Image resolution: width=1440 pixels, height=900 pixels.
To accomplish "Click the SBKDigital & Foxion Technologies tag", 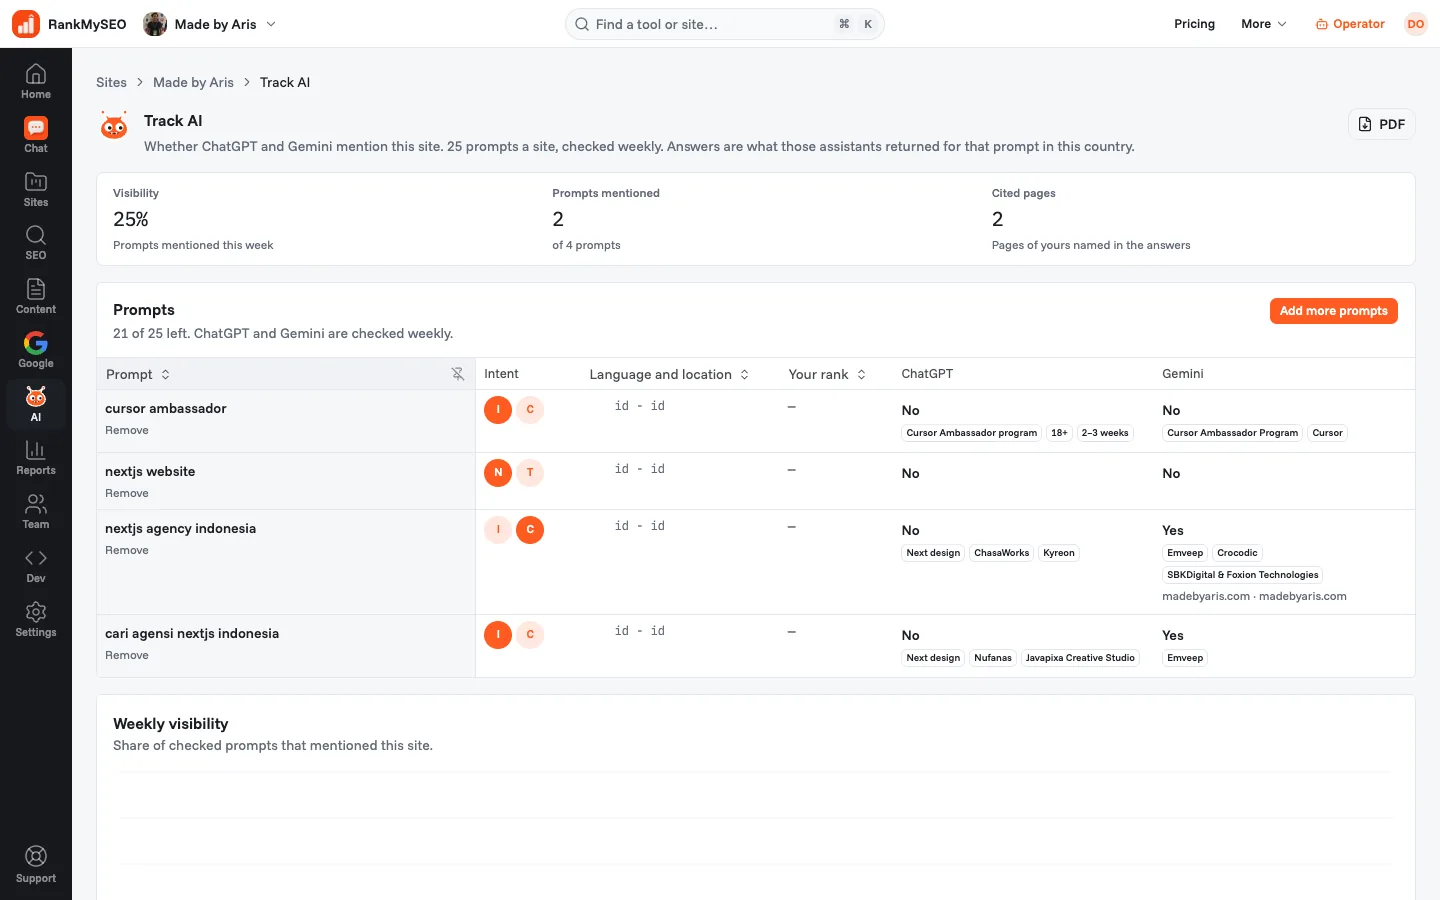I will tap(1242, 575).
